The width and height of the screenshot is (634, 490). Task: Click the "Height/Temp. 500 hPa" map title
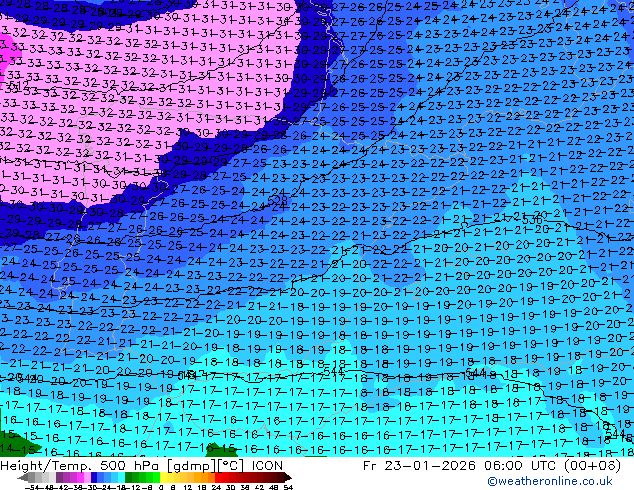point(80,466)
